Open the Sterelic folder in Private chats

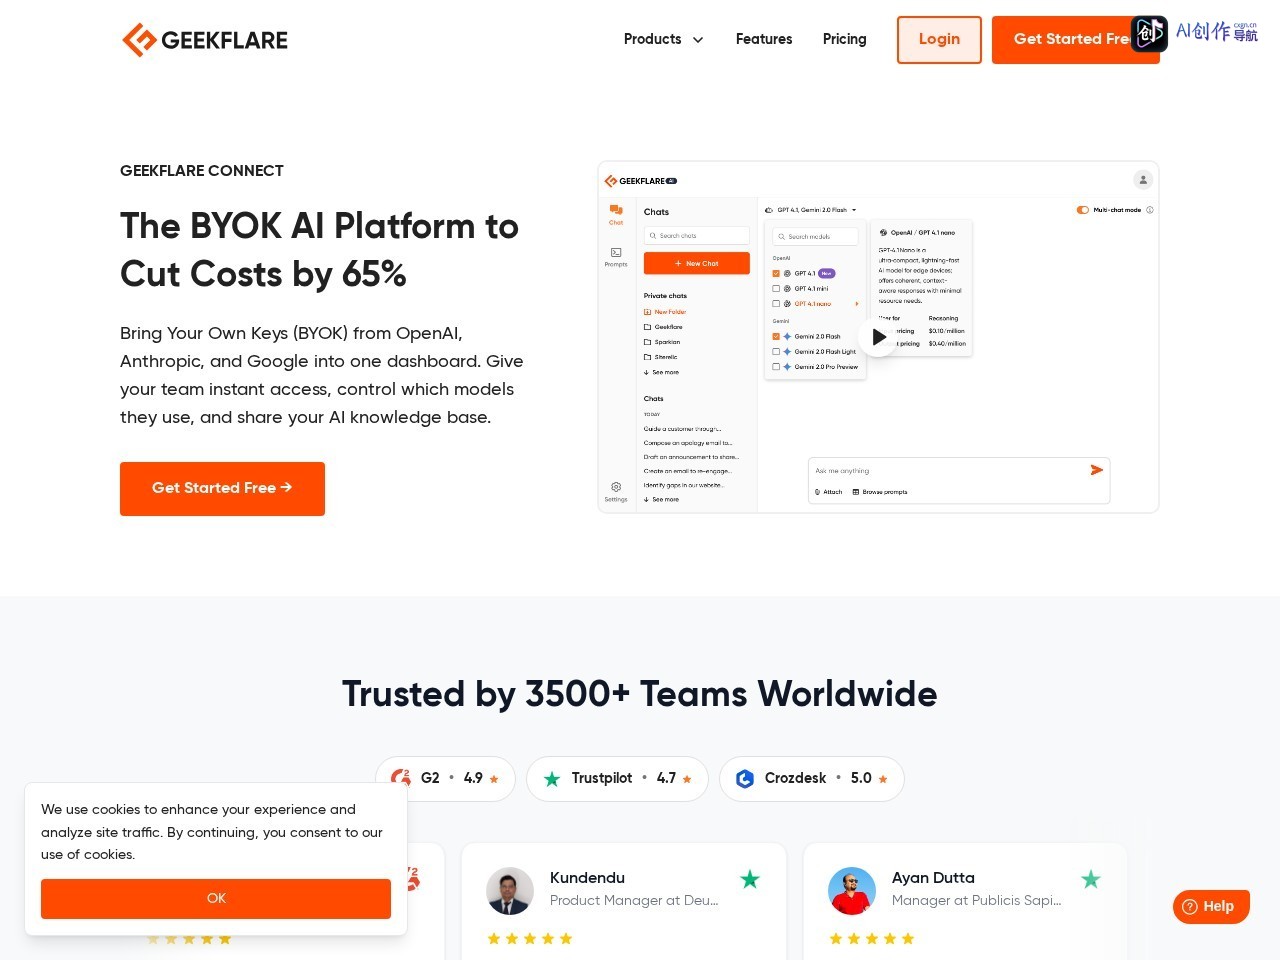tap(662, 357)
